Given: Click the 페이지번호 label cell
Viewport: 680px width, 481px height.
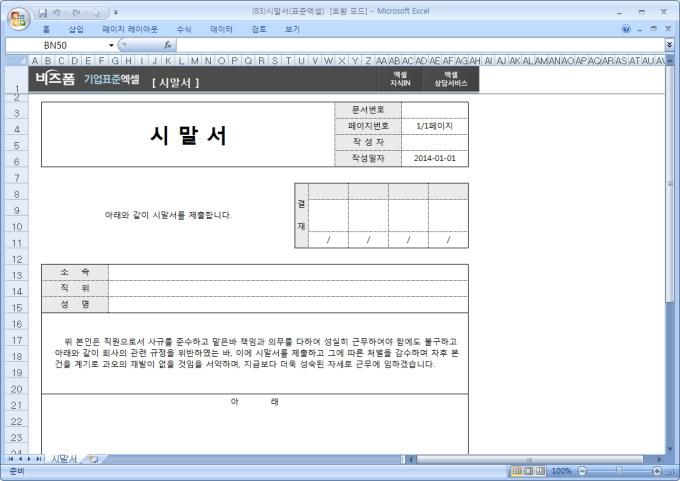Looking at the screenshot, I should coord(368,126).
